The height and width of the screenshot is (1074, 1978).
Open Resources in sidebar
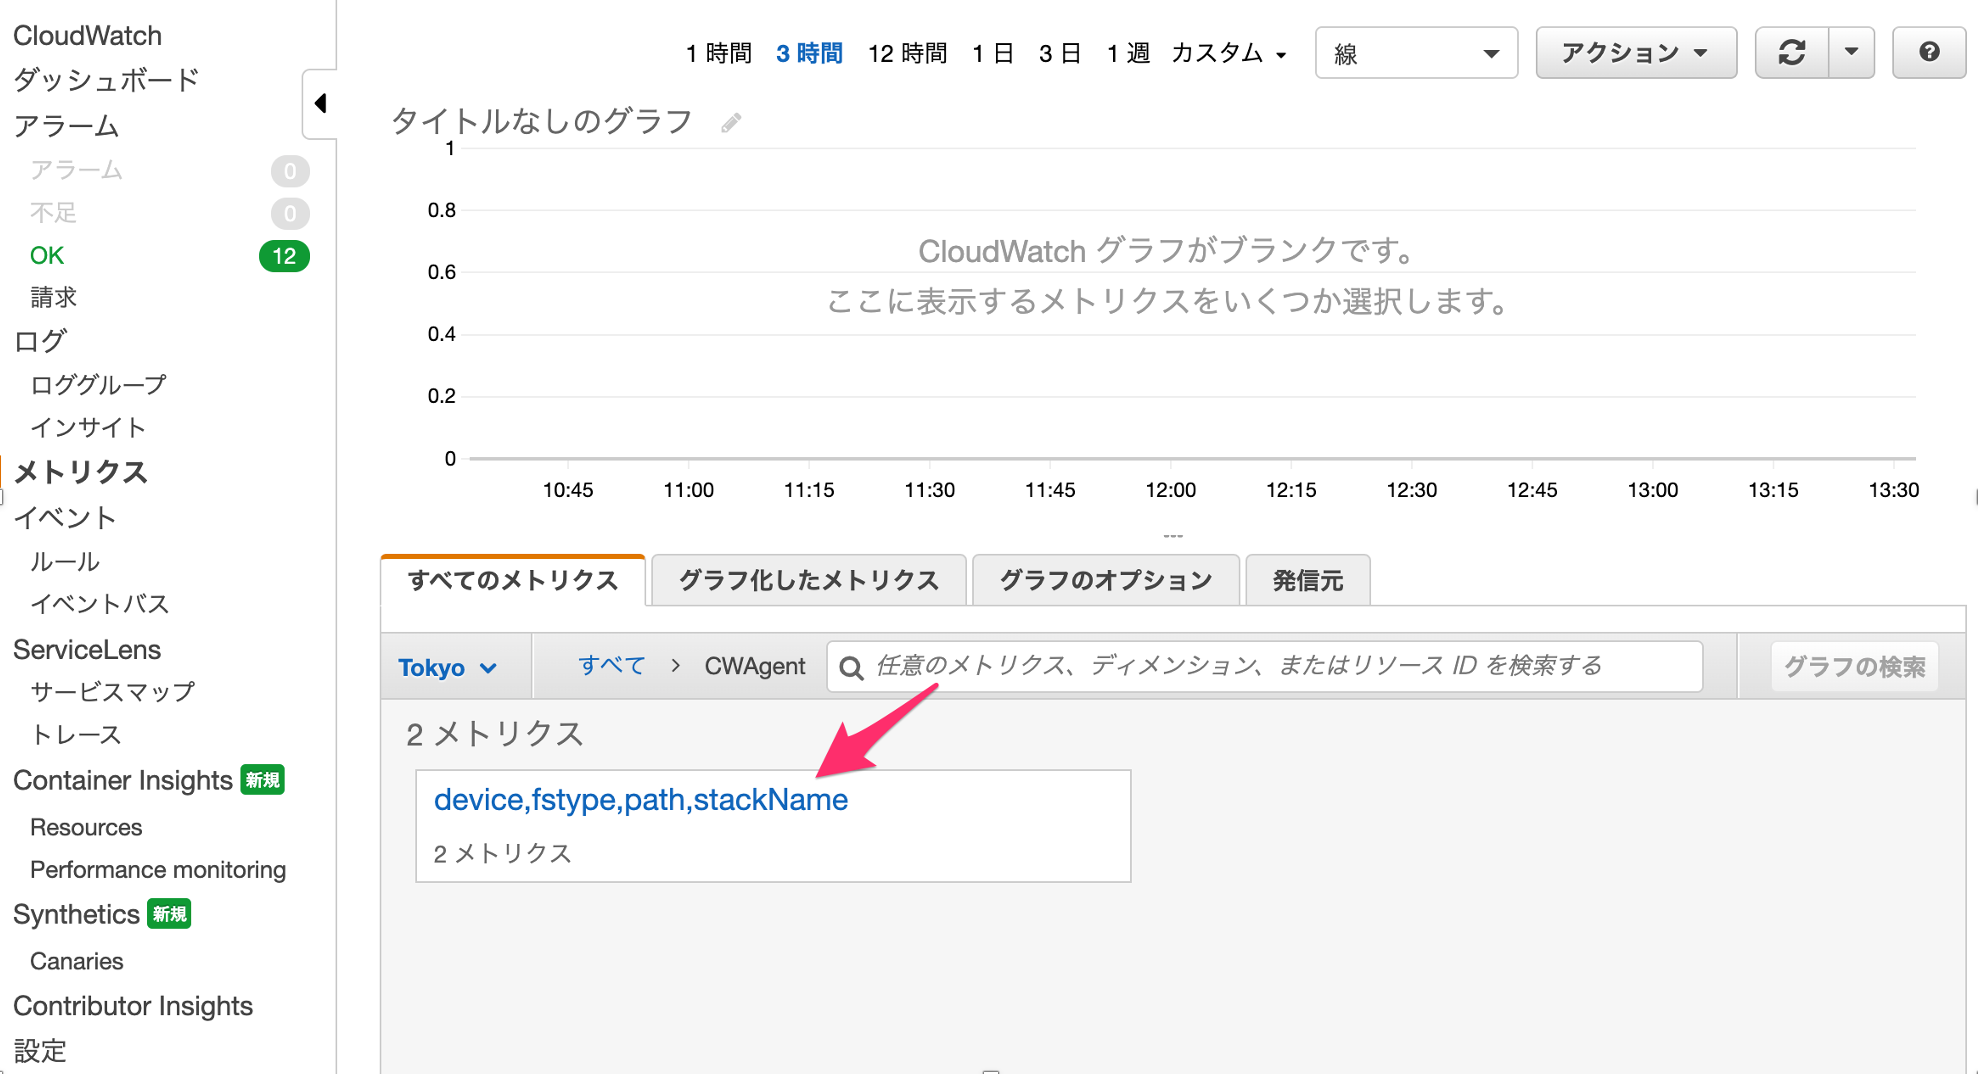86,828
